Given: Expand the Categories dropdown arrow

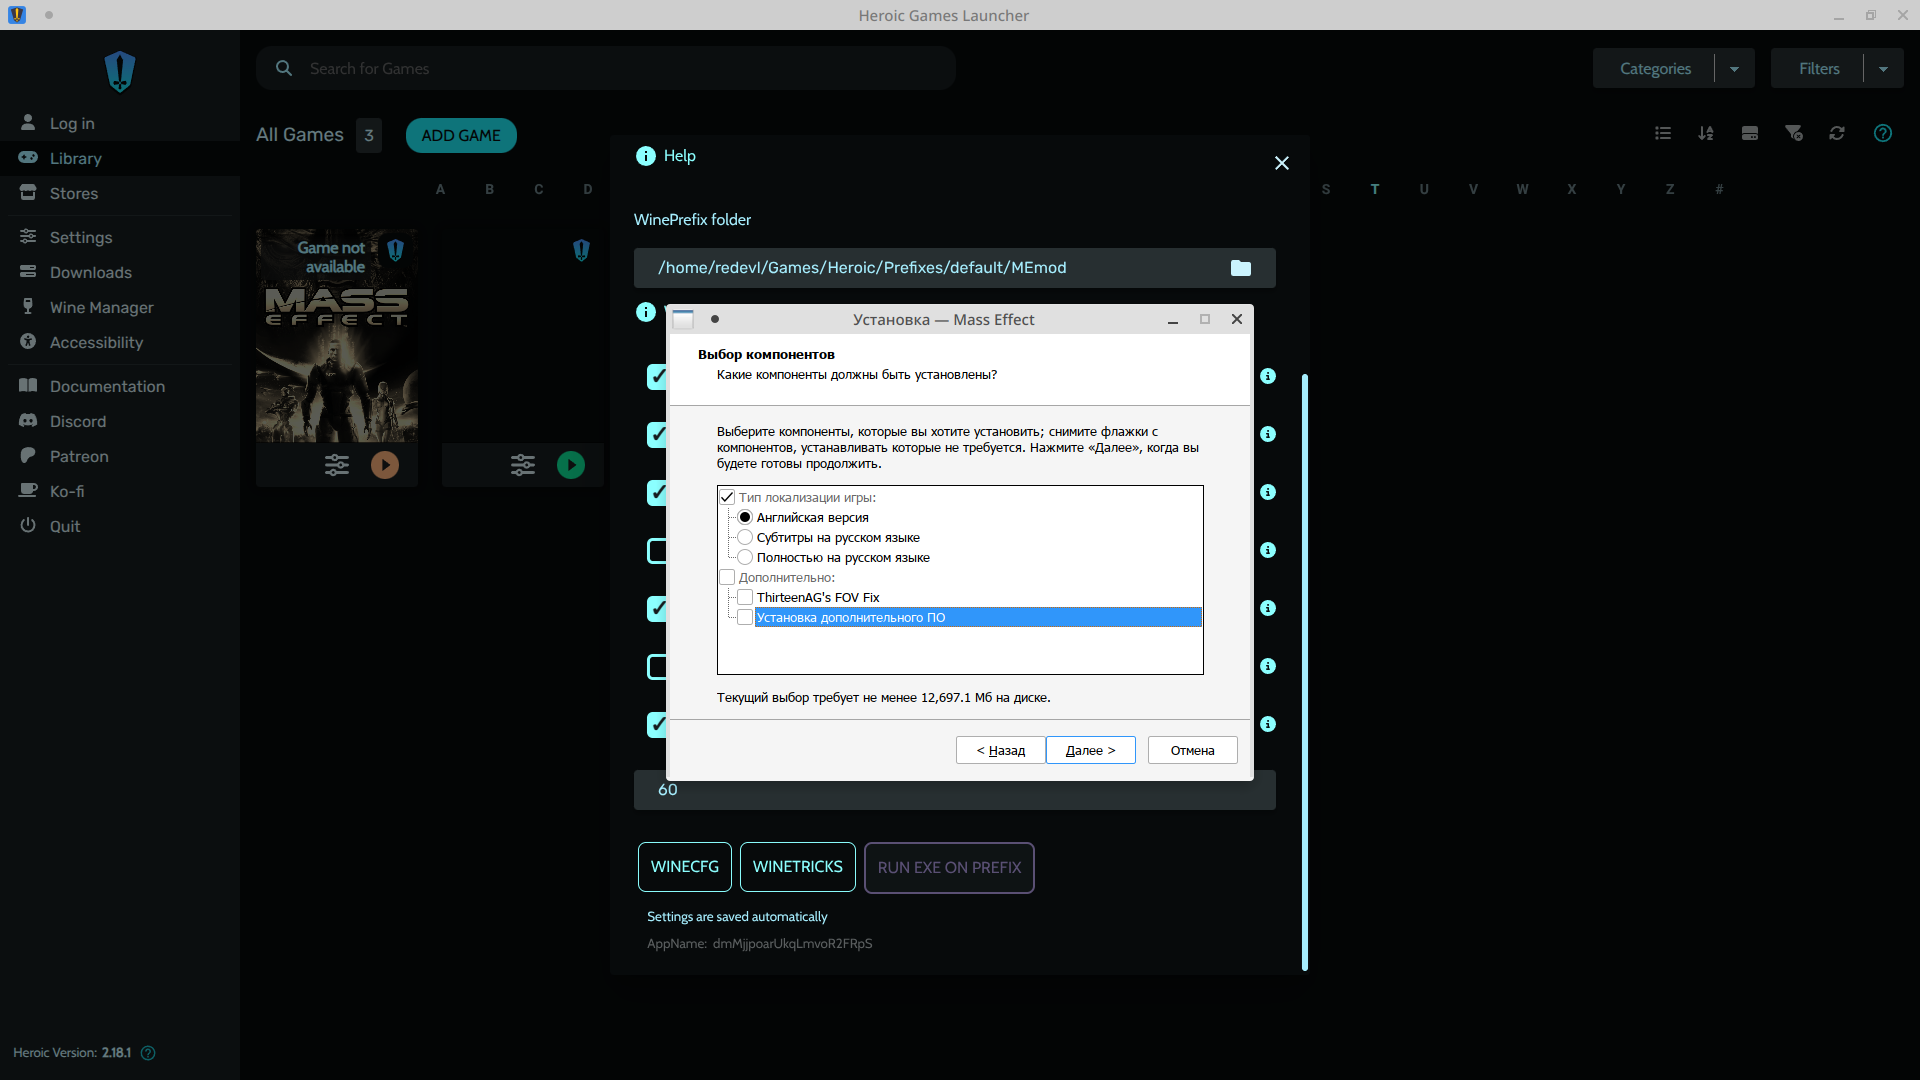Looking at the screenshot, I should point(1734,69).
